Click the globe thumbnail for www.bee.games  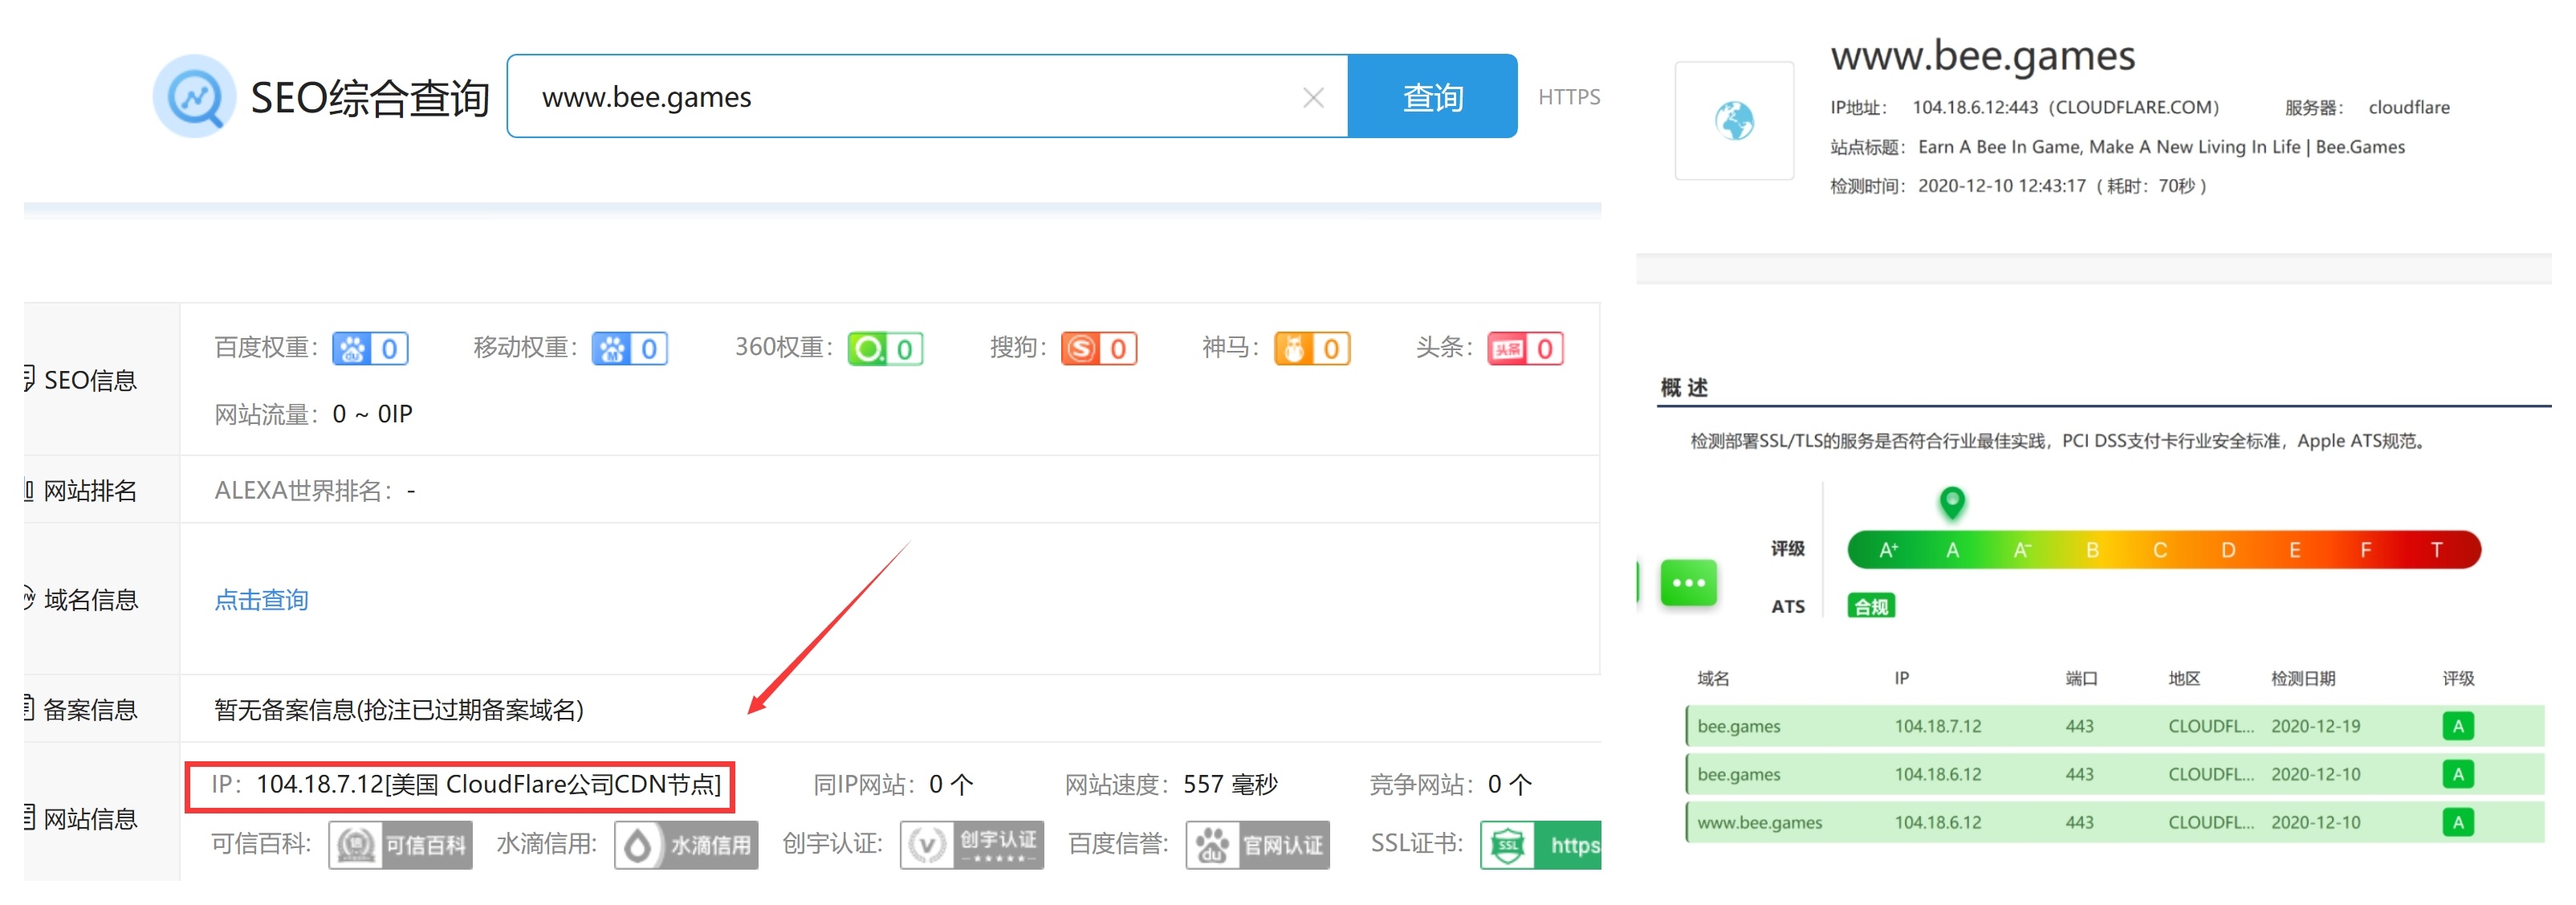(x=1735, y=120)
